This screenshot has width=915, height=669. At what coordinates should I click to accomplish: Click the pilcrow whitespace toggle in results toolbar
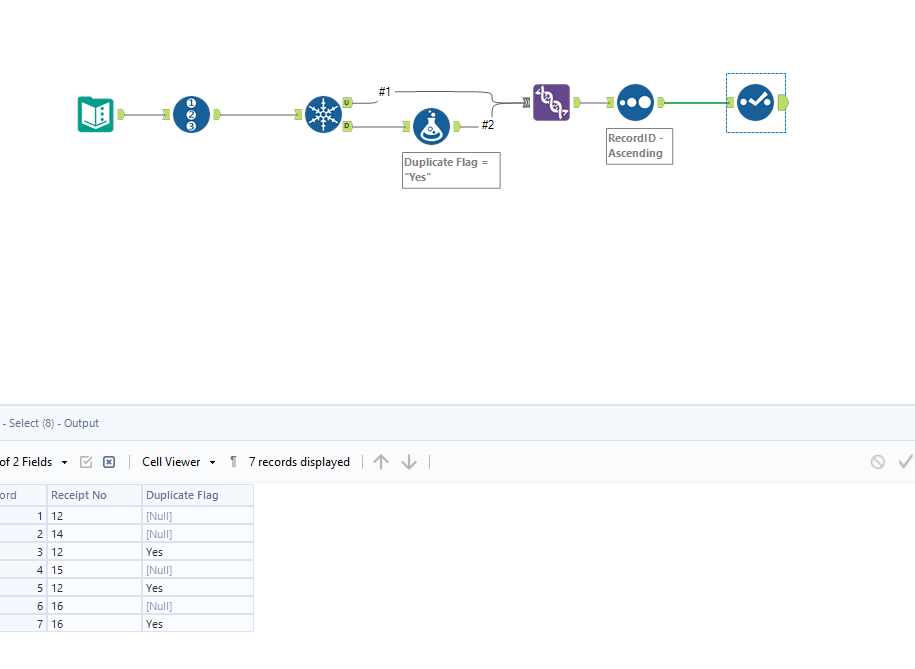click(x=232, y=461)
